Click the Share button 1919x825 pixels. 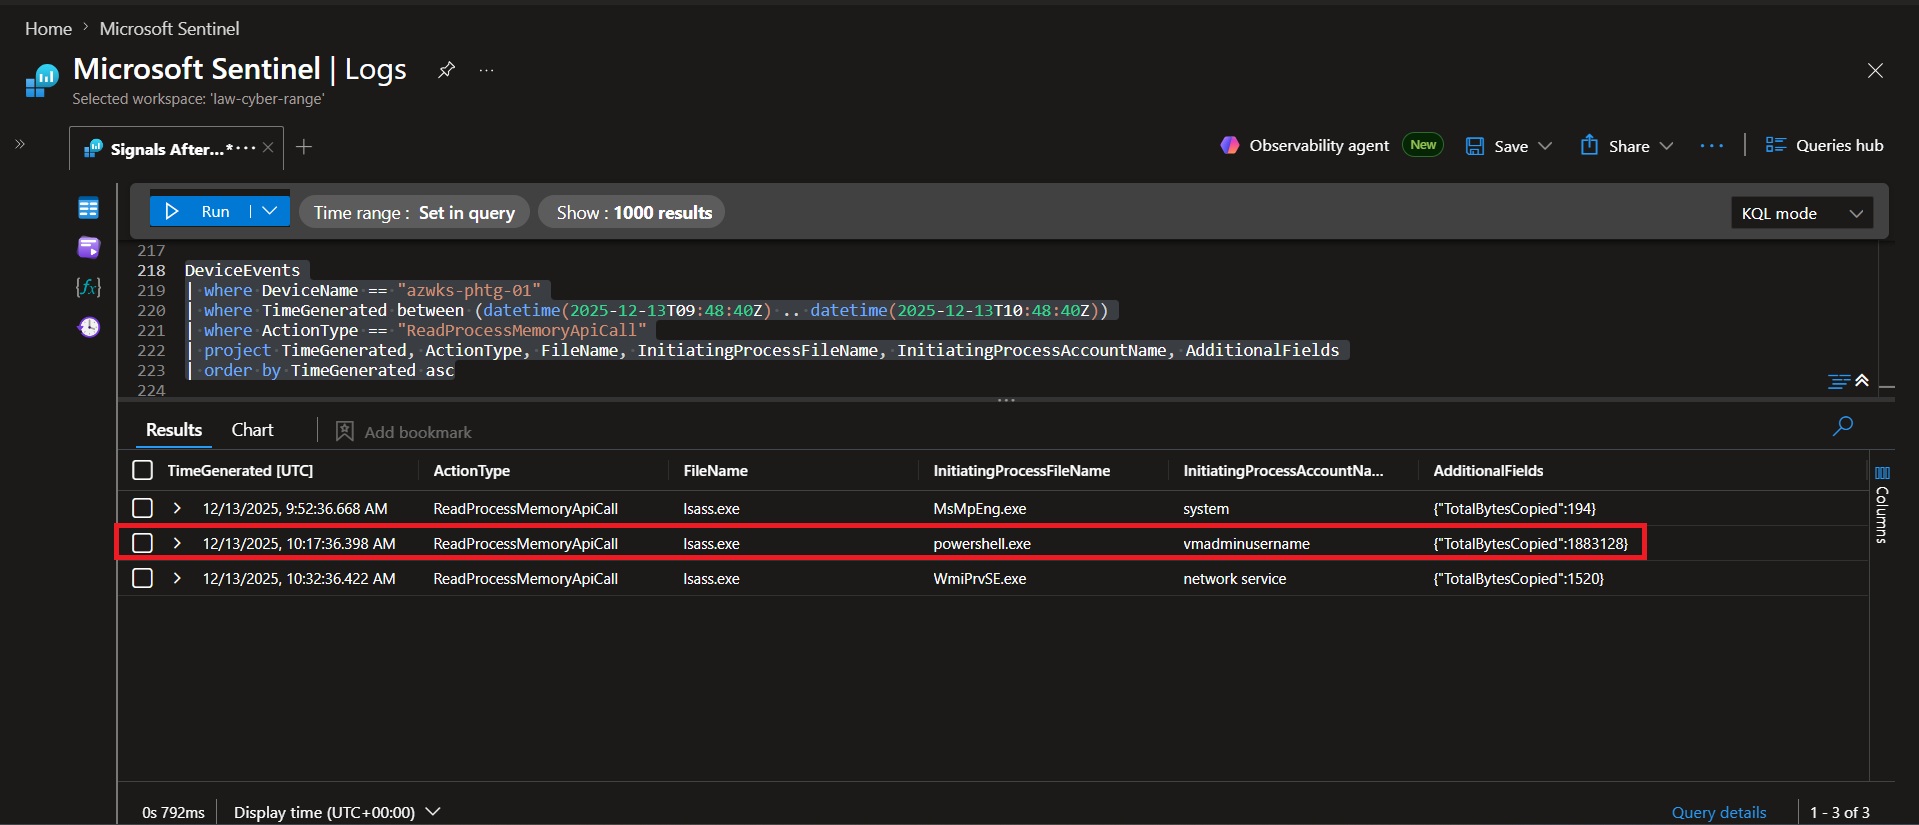point(1615,146)
